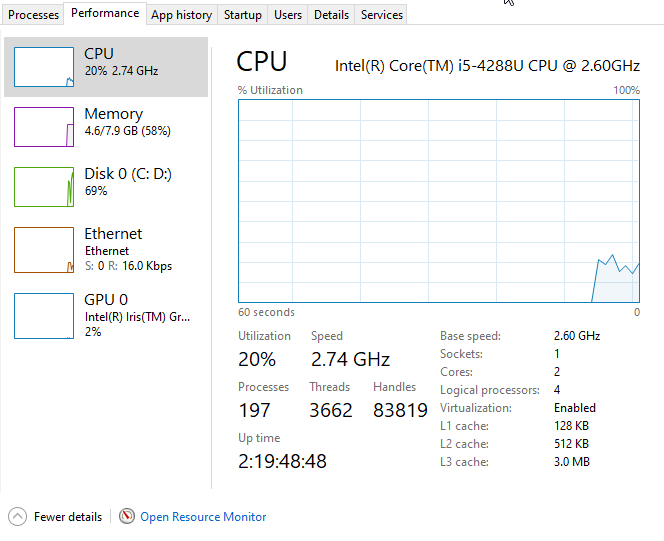Click the Fewer details label
The height and width of the screenshot is (541, 664).
click(68, 517)
